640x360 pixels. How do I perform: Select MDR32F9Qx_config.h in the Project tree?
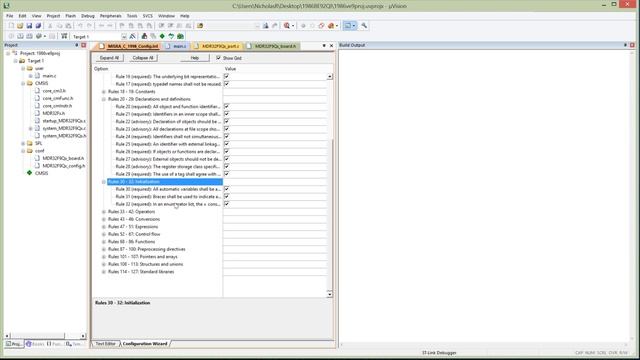pyautogui.click(x=64, y=166)
